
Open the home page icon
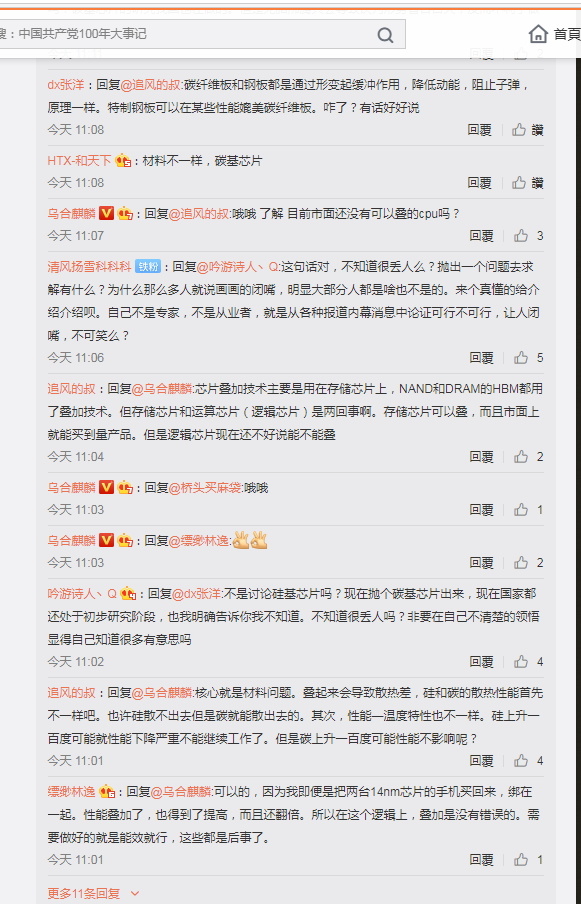[x=538, y=33]
